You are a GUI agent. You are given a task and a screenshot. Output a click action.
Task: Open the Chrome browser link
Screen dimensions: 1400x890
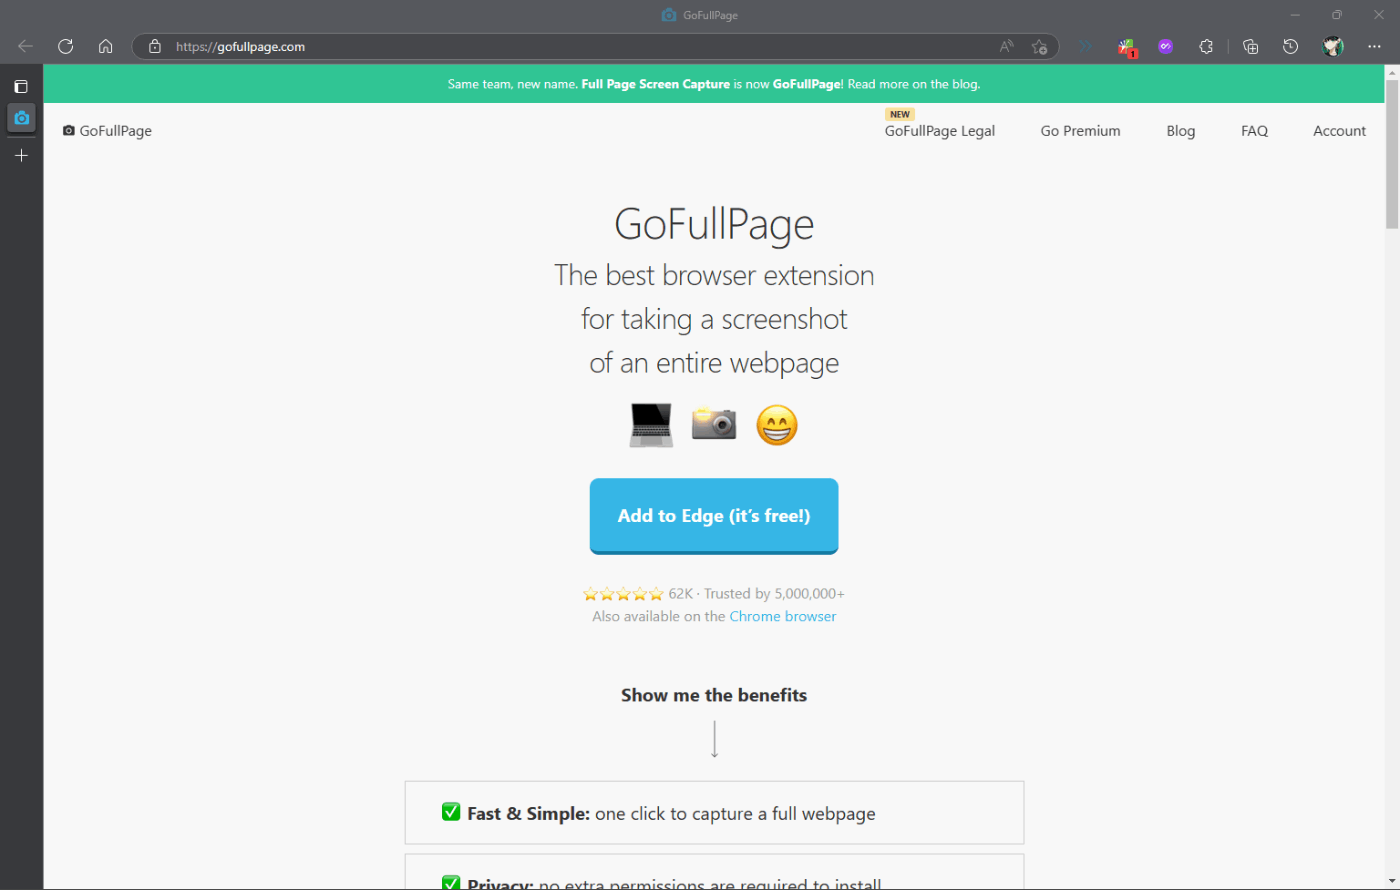783,616
